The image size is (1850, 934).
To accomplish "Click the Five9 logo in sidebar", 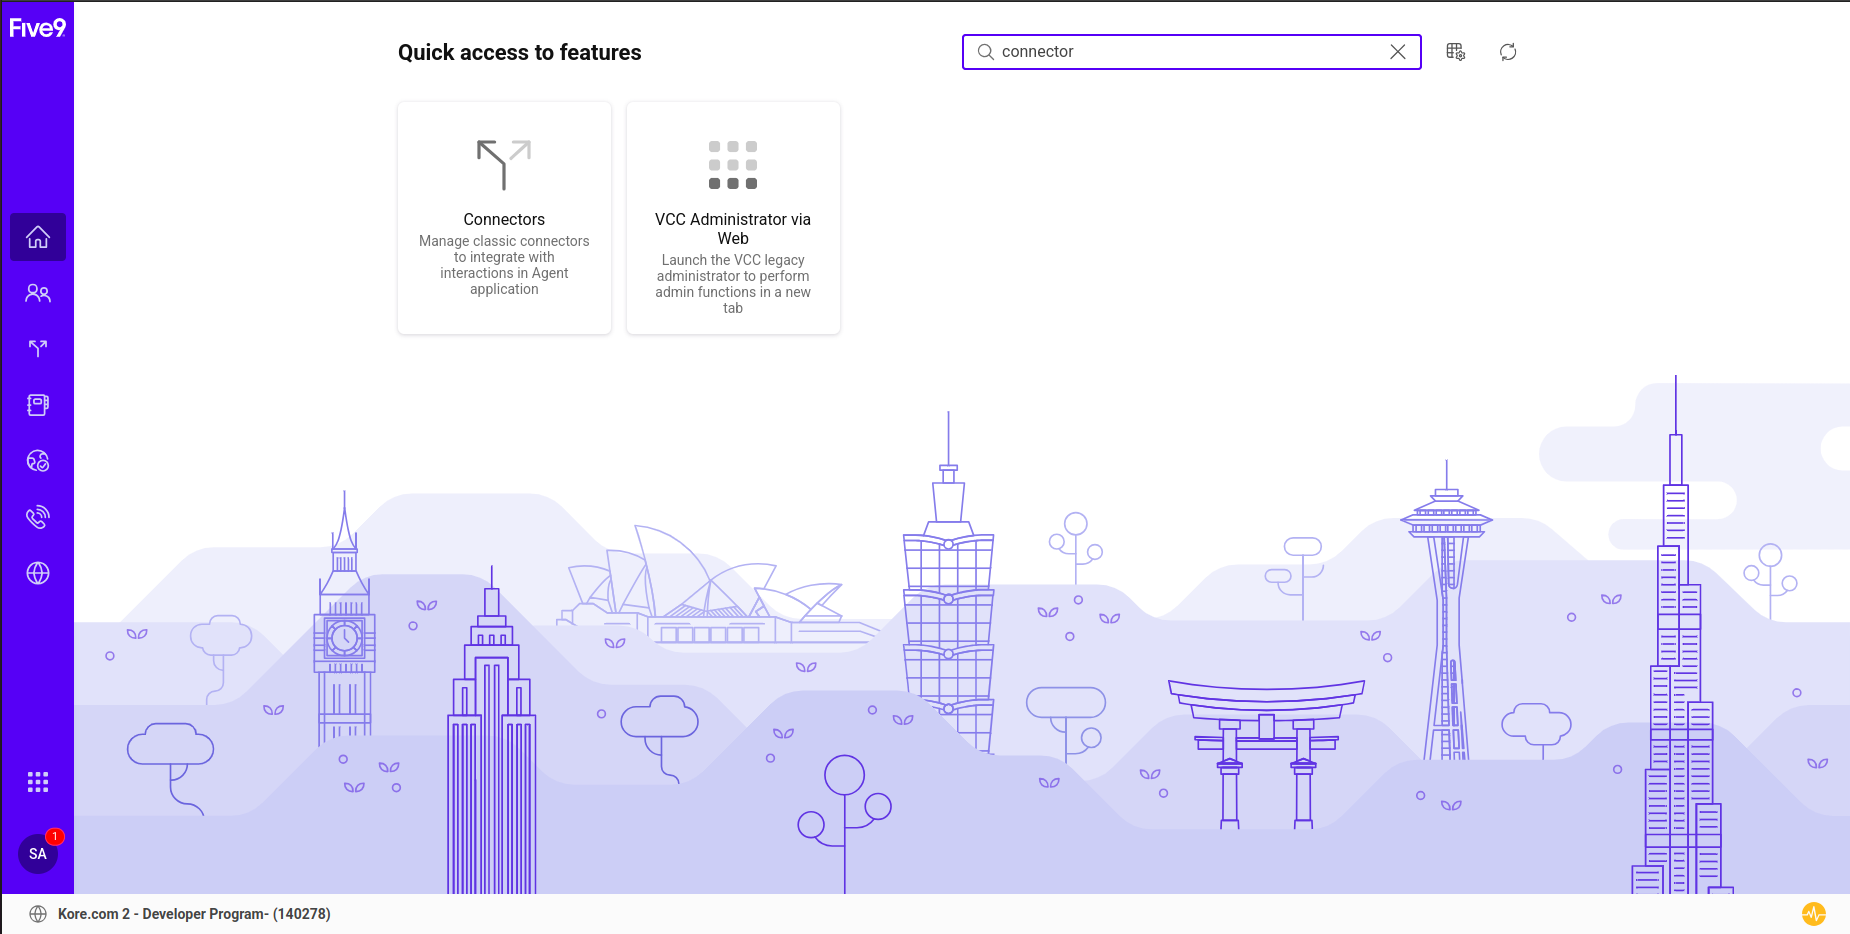I will [37, 28].
